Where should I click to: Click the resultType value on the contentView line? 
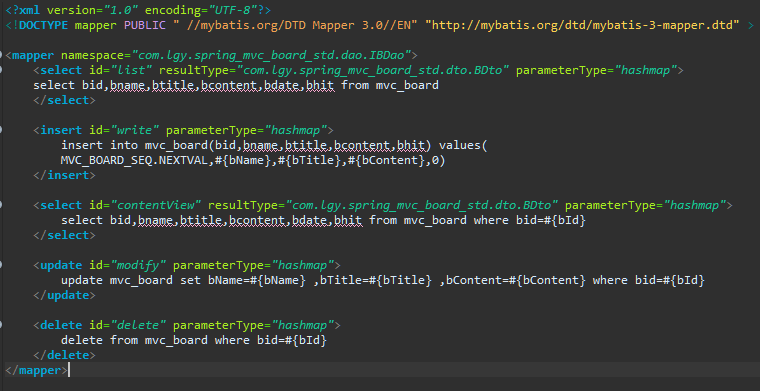pyautogui.click(x=421, y=205)
